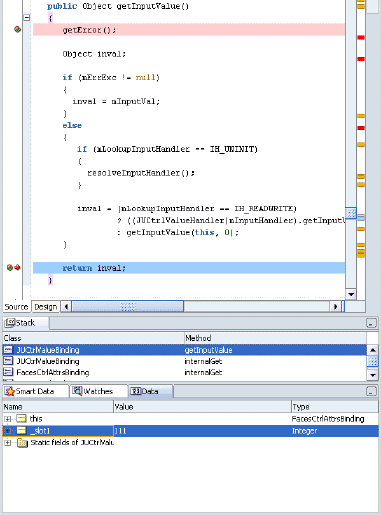The image size is (381, 515).
Task: Click the breakpoint icon beside getError() line
Action: pos(17,30)
